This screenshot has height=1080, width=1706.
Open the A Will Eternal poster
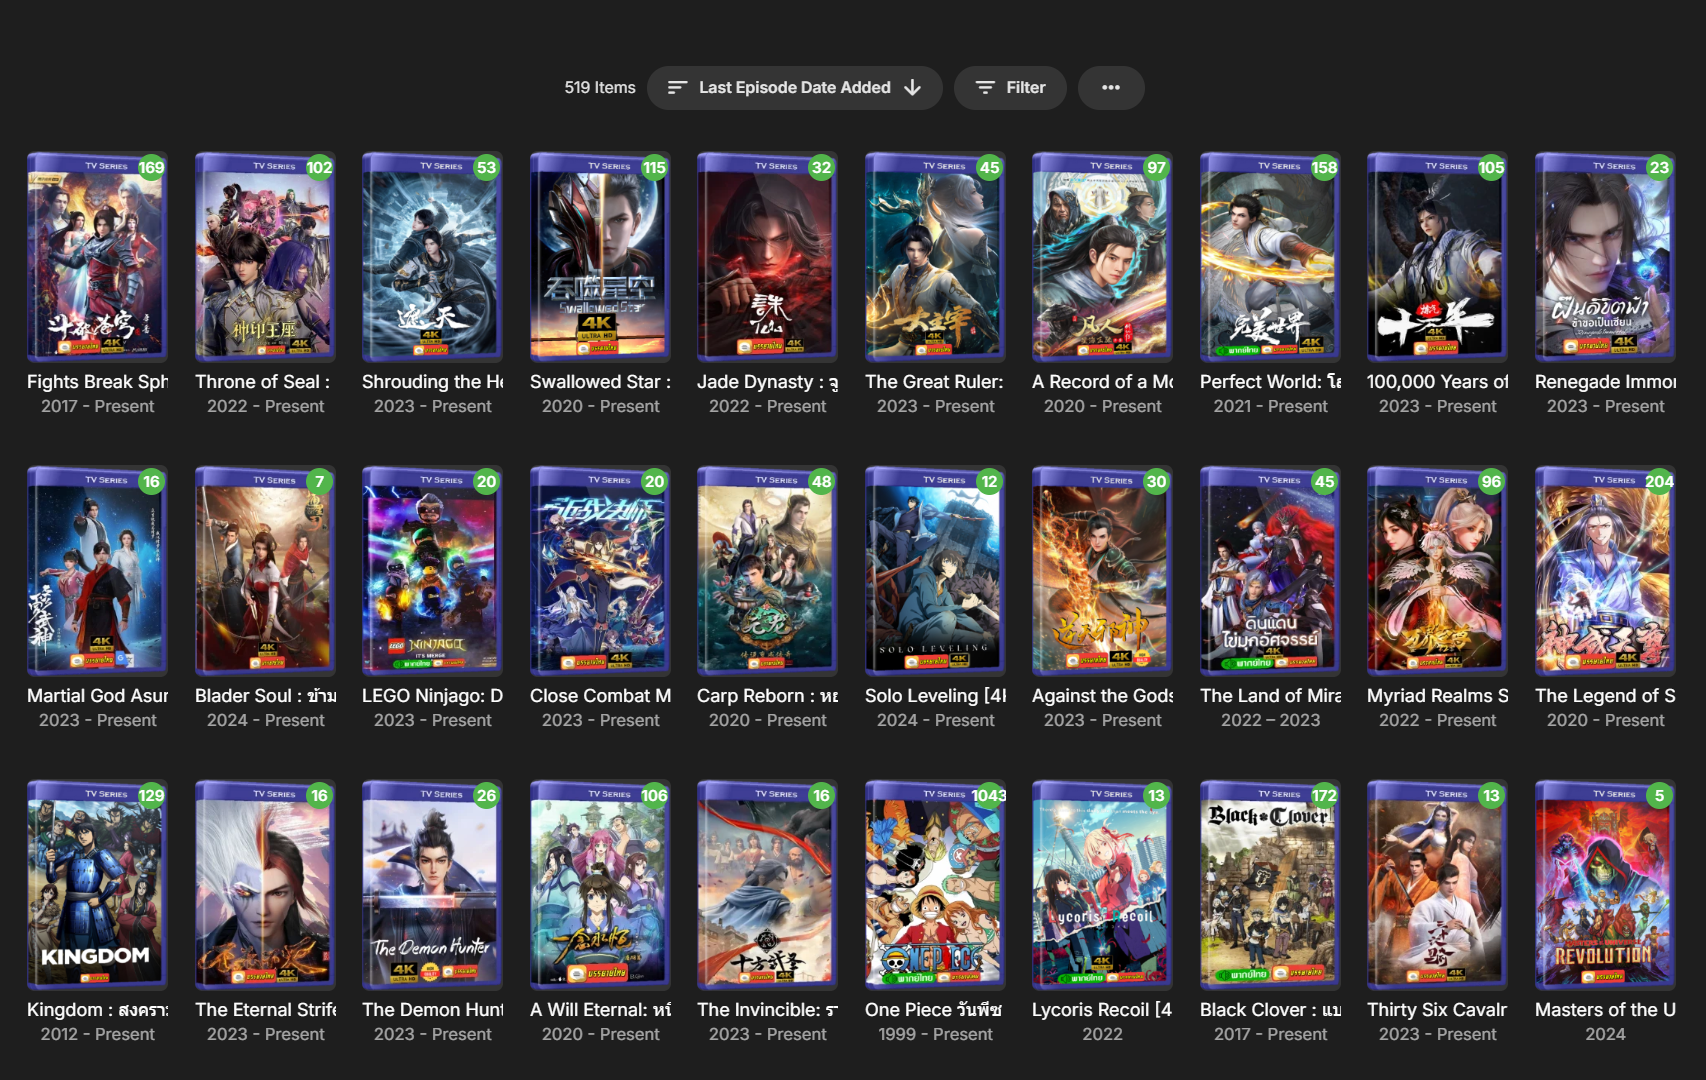[x=600, y=885]
